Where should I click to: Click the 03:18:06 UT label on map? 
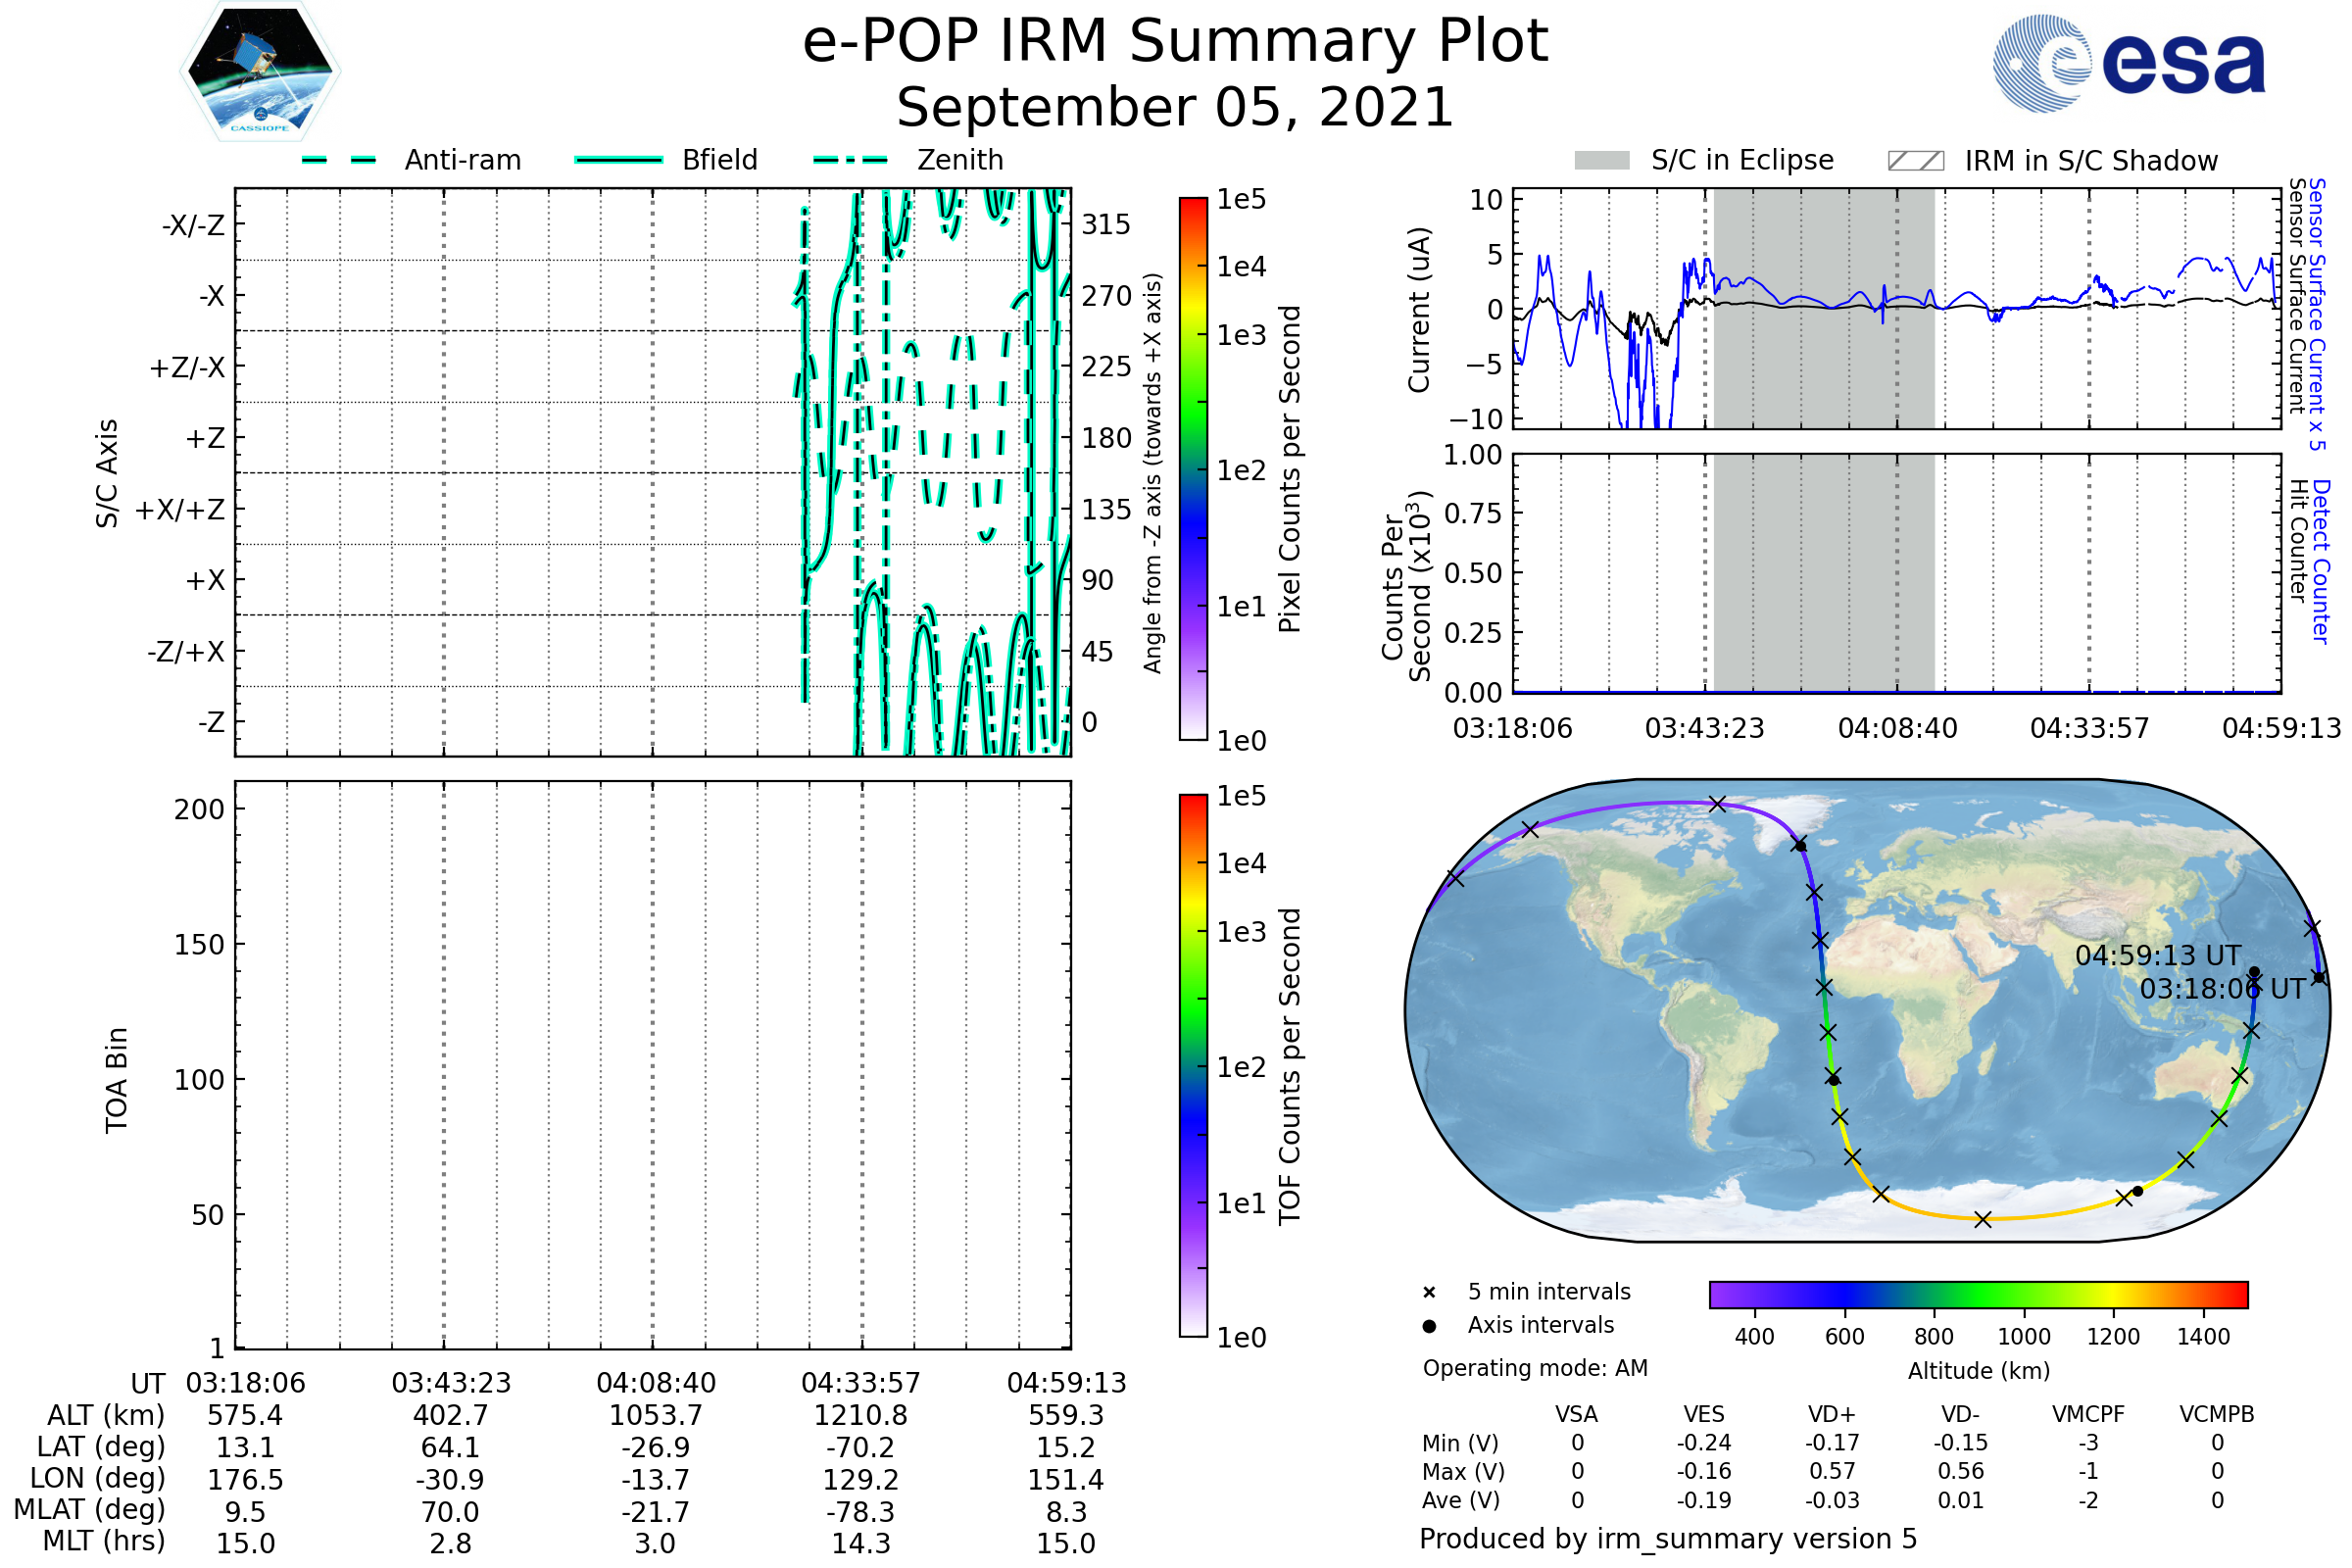click(x=2222, y=990)
